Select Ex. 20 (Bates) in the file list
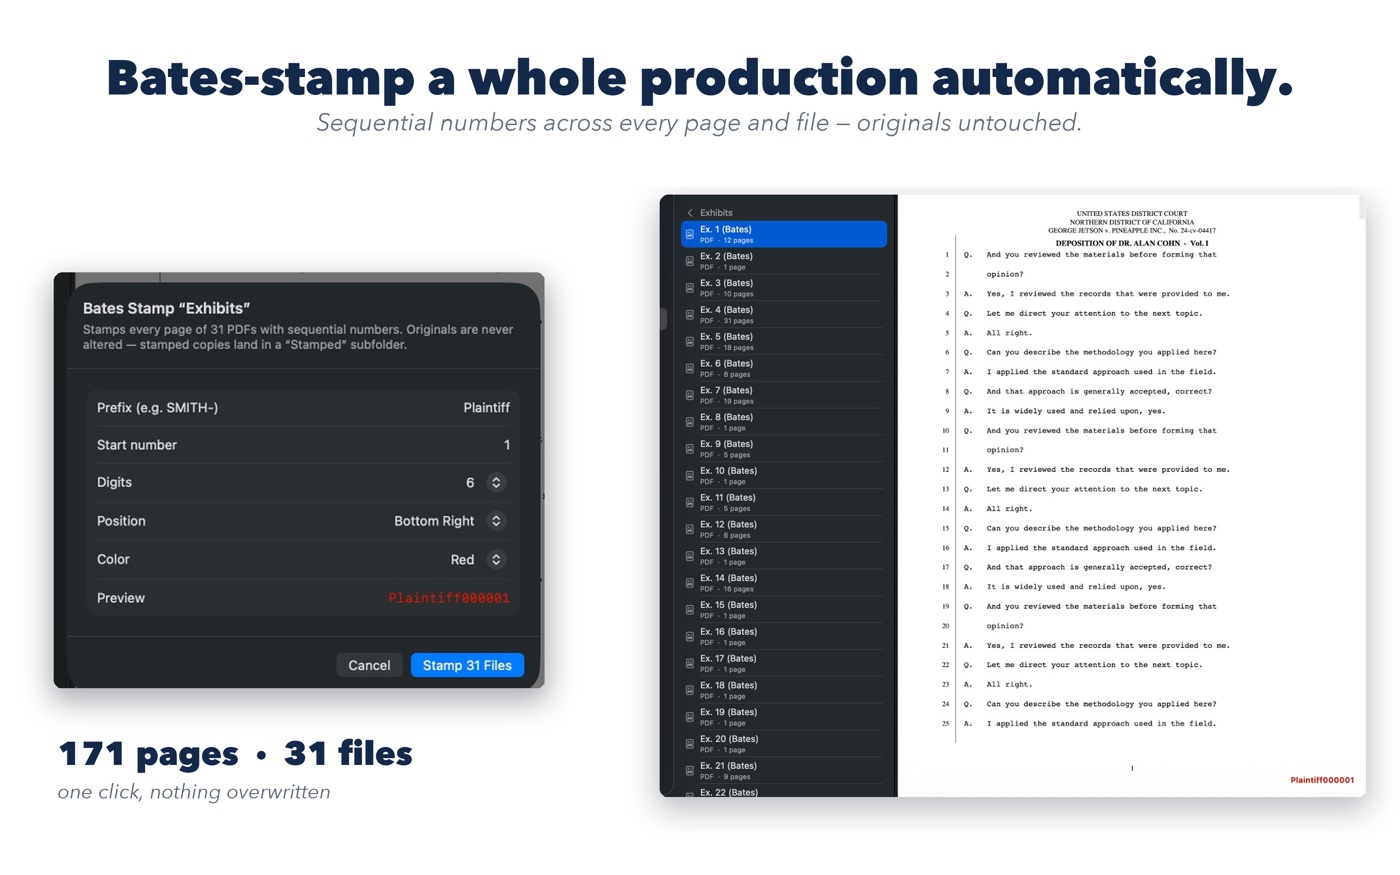This screenshot has height=875, width=1400. click(x=784, y=744)
